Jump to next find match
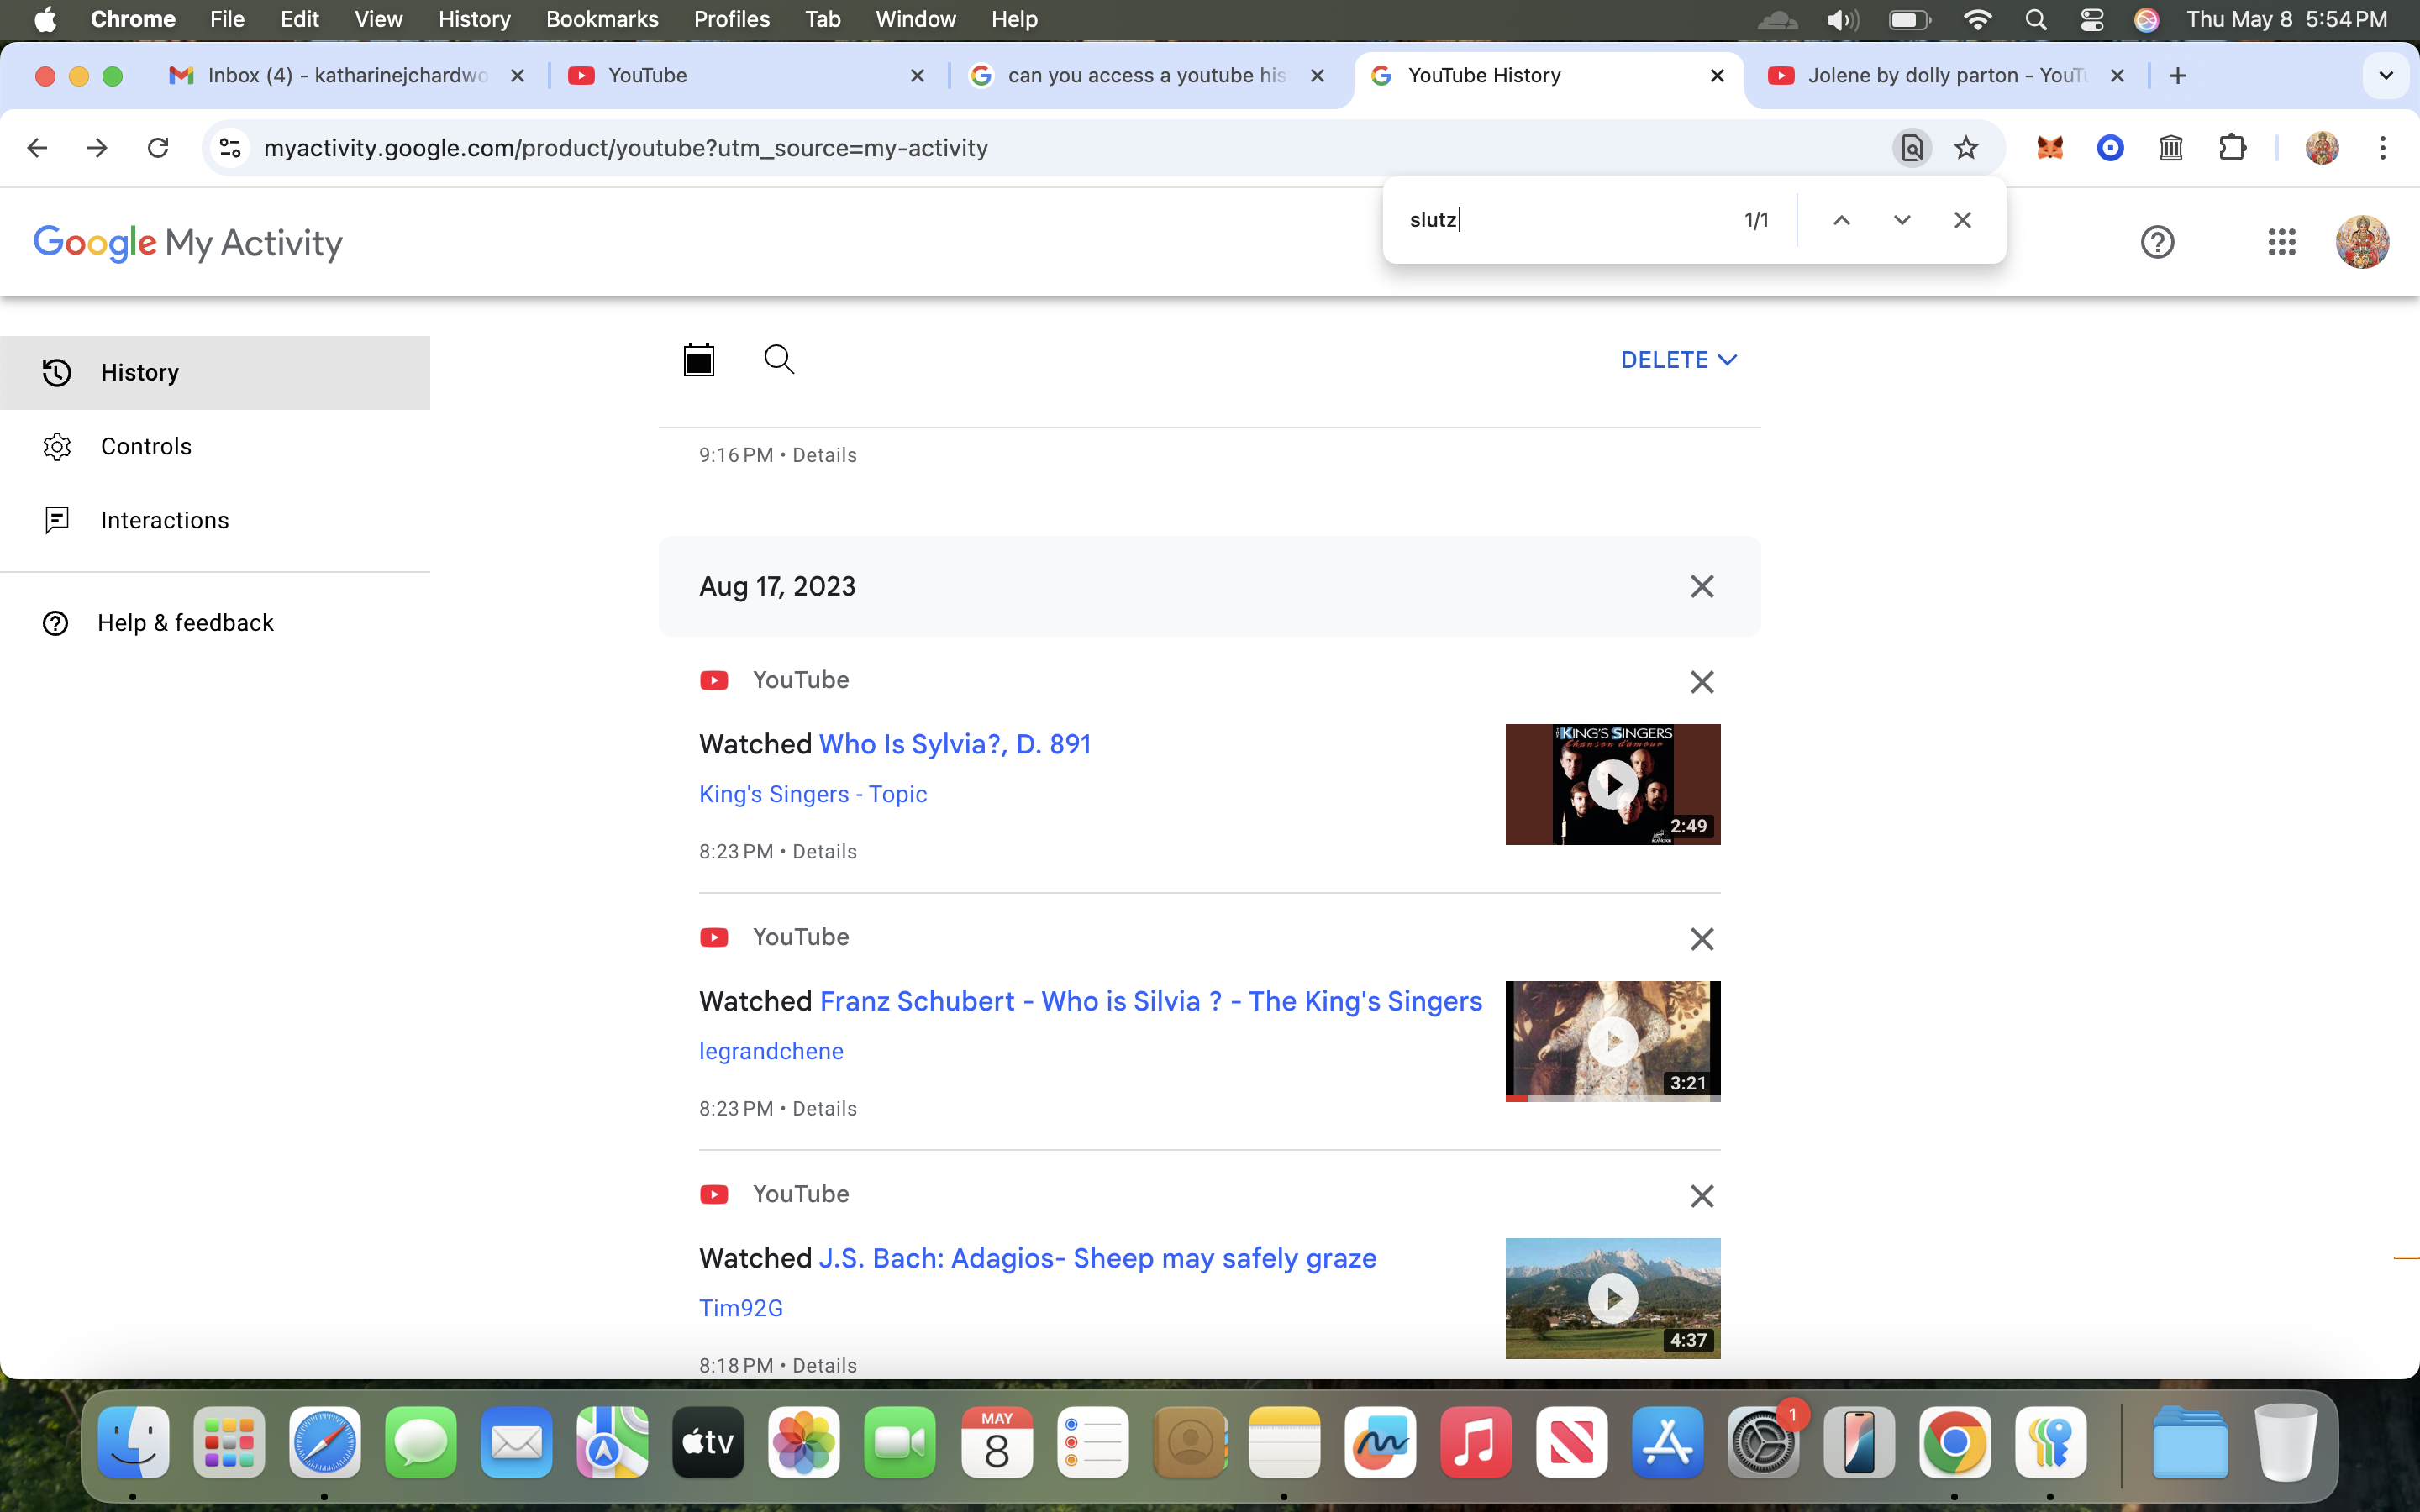Viewport: 2420px width, 1512px height. click(1902, 220)
